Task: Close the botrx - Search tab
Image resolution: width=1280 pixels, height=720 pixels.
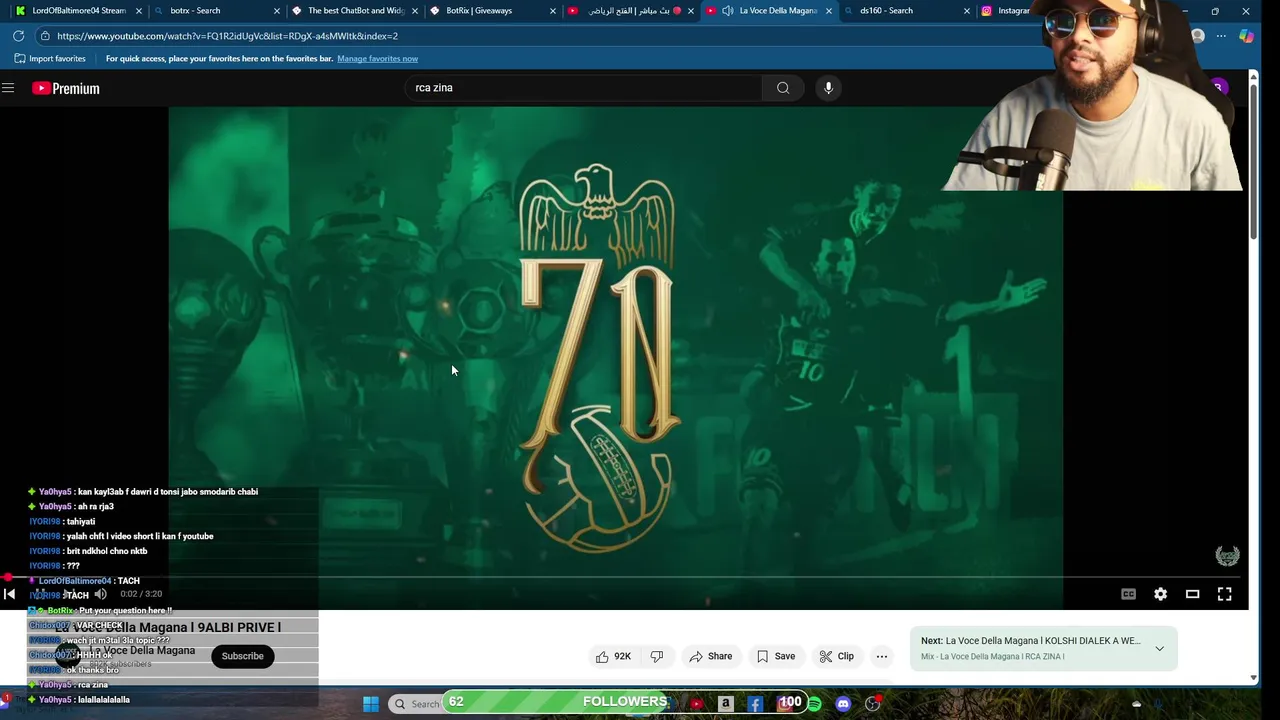Action: 277,11
